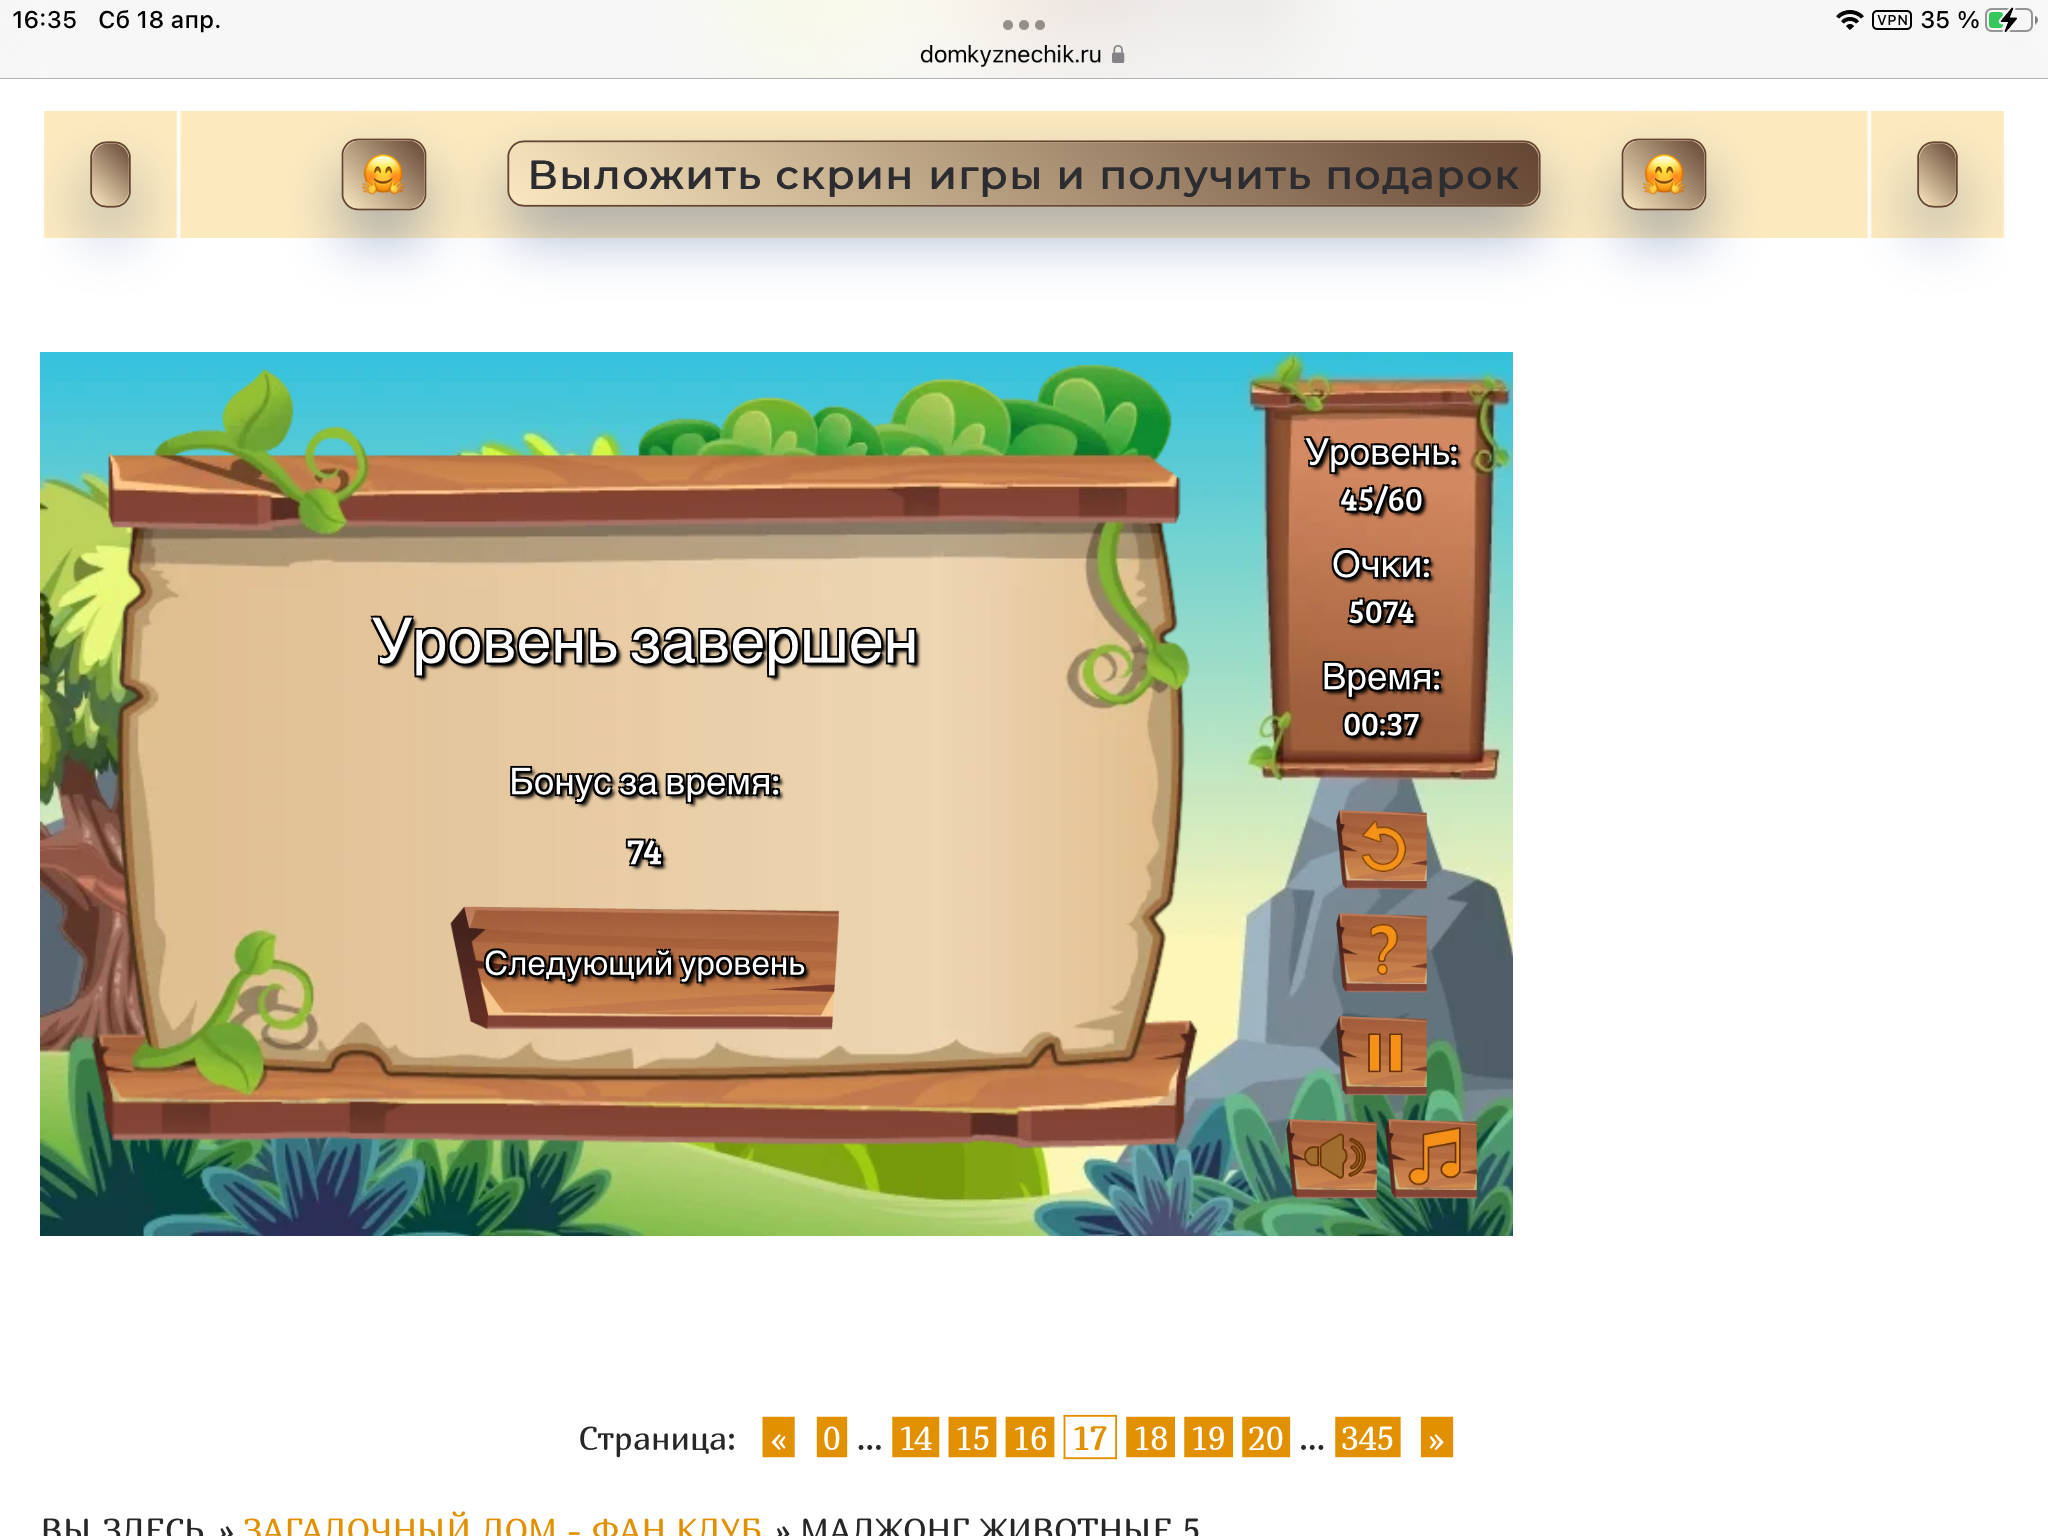Click far-right blank rounded button
This screenshot has height=1536, width=2048.
pos(1936,174)
